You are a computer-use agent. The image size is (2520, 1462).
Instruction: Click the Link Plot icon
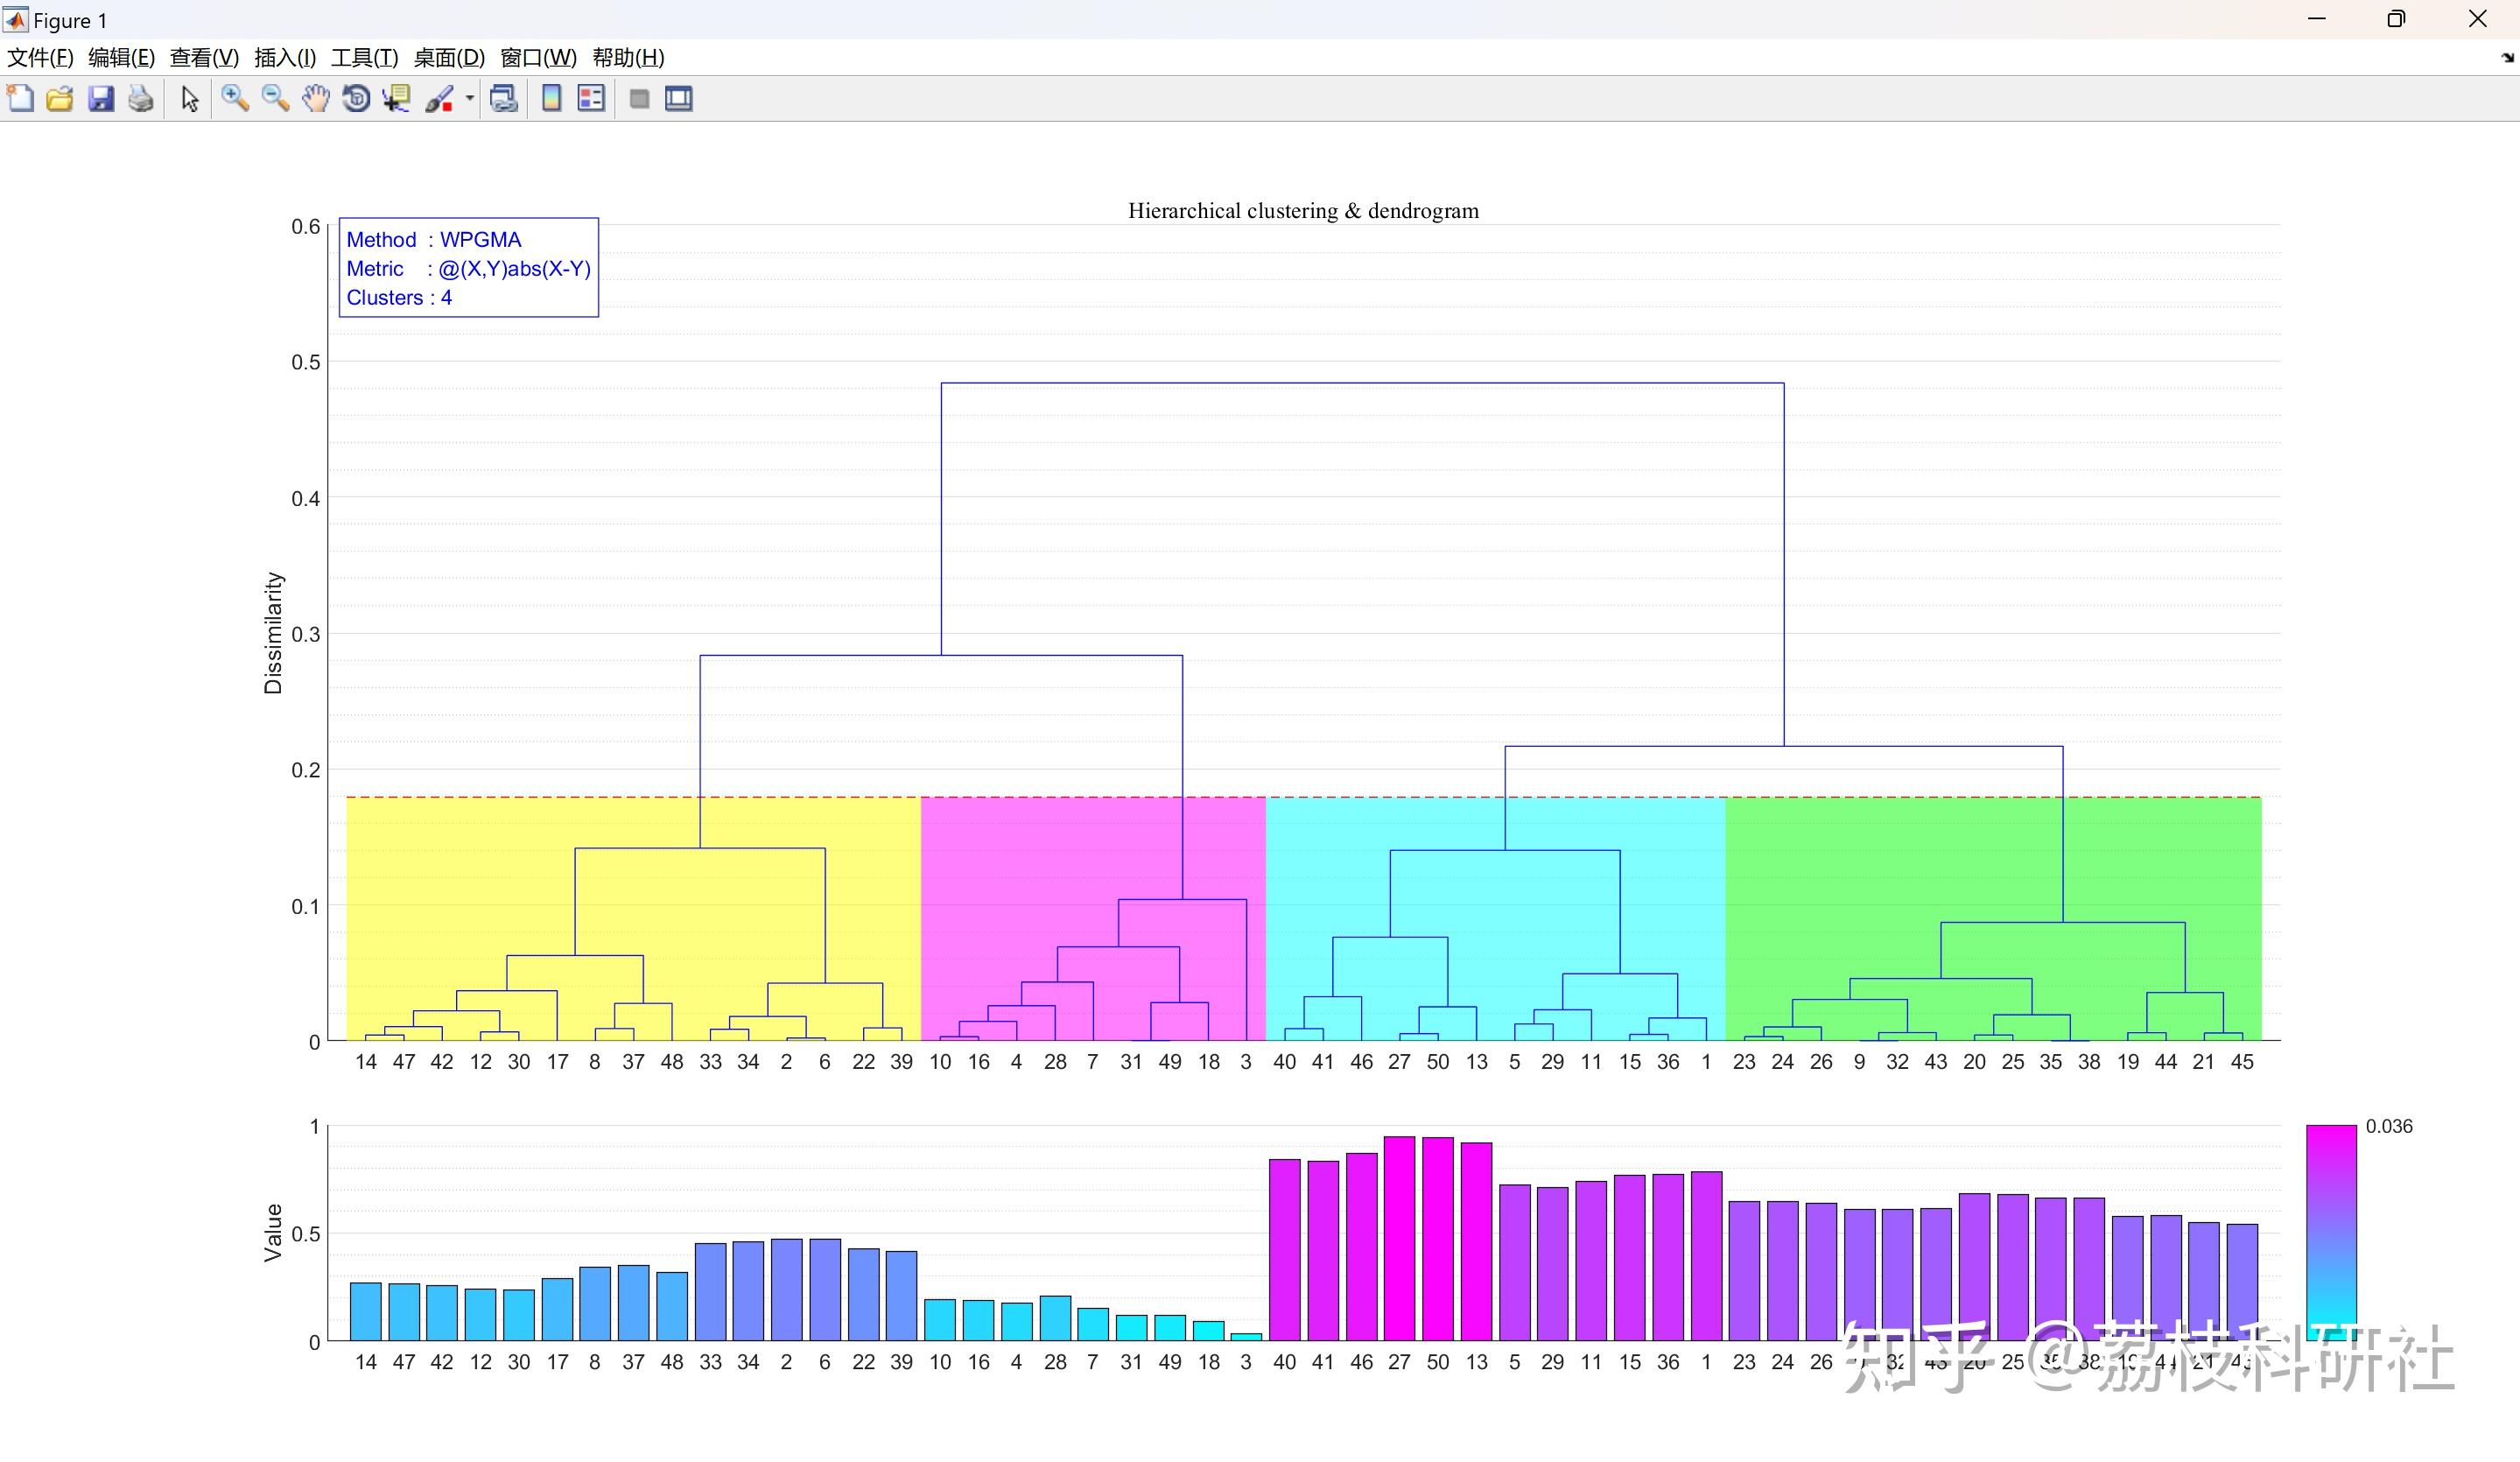click(504, 99)
